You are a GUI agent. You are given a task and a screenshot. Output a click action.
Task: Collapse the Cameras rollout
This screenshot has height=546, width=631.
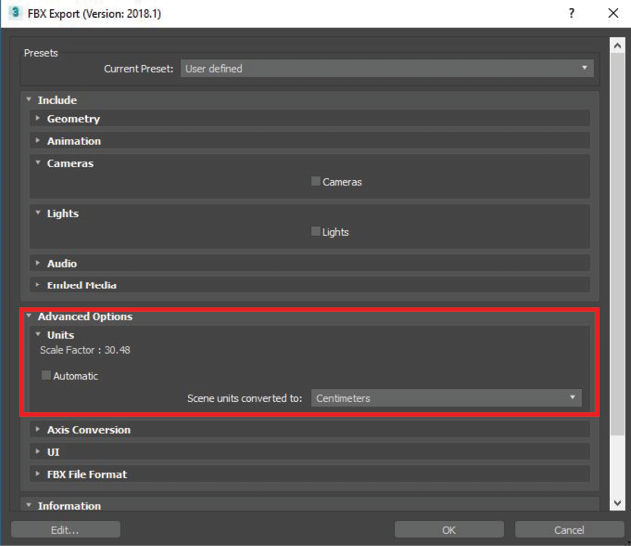[38, 163]
